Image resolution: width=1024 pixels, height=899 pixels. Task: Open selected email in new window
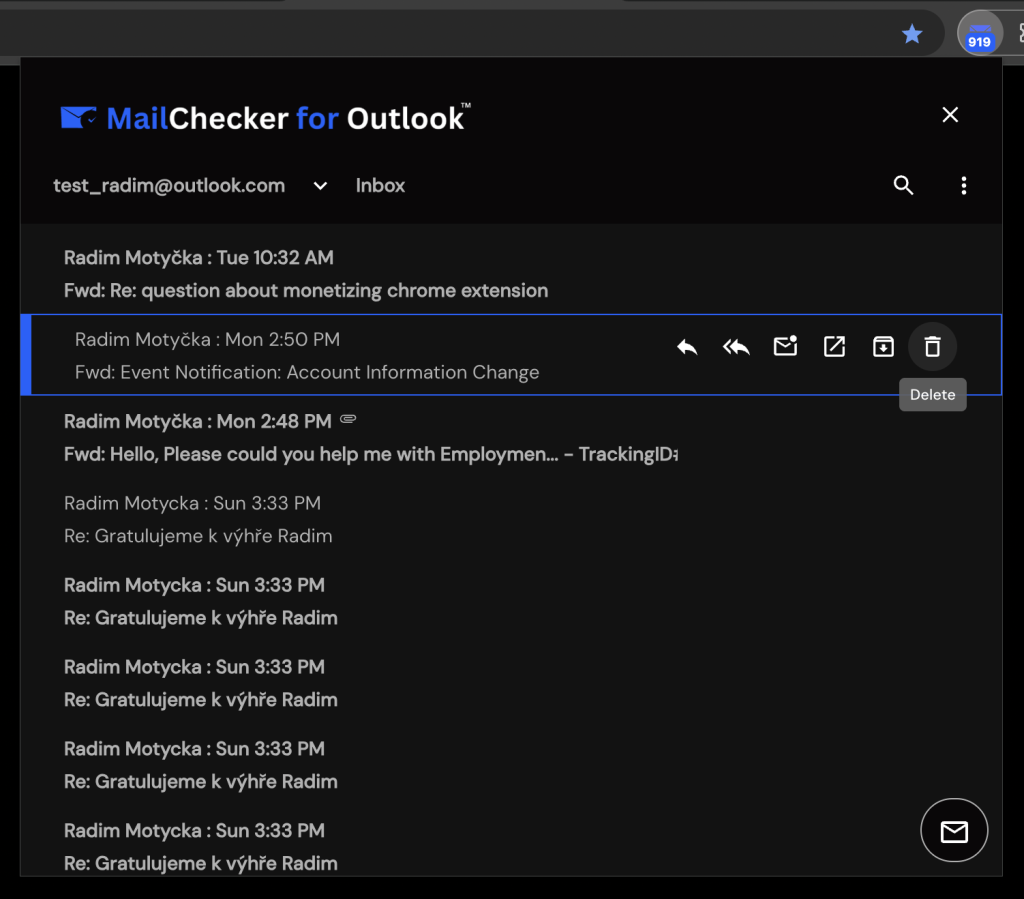pyautogui.click(x=834, y=346)
